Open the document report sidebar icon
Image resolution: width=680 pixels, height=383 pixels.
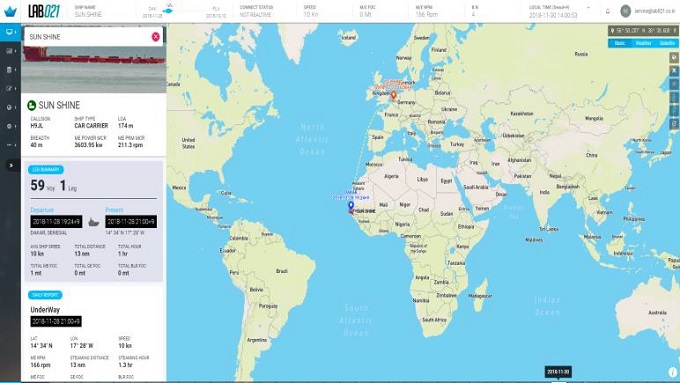(x=9, y=69)
